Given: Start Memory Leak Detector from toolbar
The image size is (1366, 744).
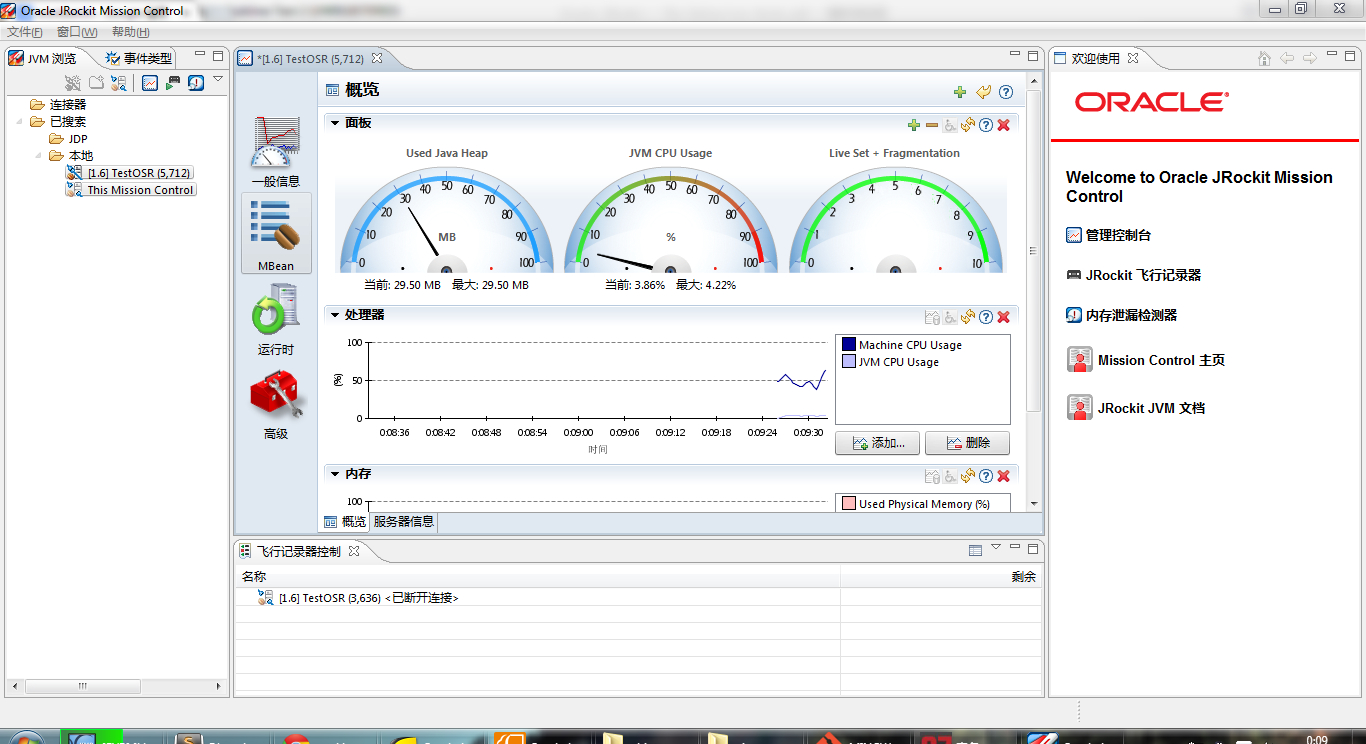Looking at the screenshot, I should [196, 83].
